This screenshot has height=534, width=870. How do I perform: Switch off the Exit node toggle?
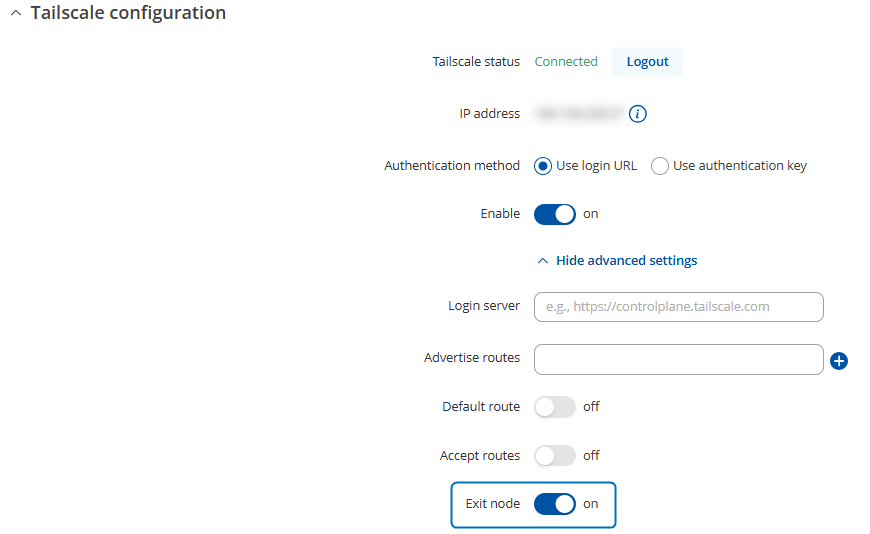(x=554, y=504)
